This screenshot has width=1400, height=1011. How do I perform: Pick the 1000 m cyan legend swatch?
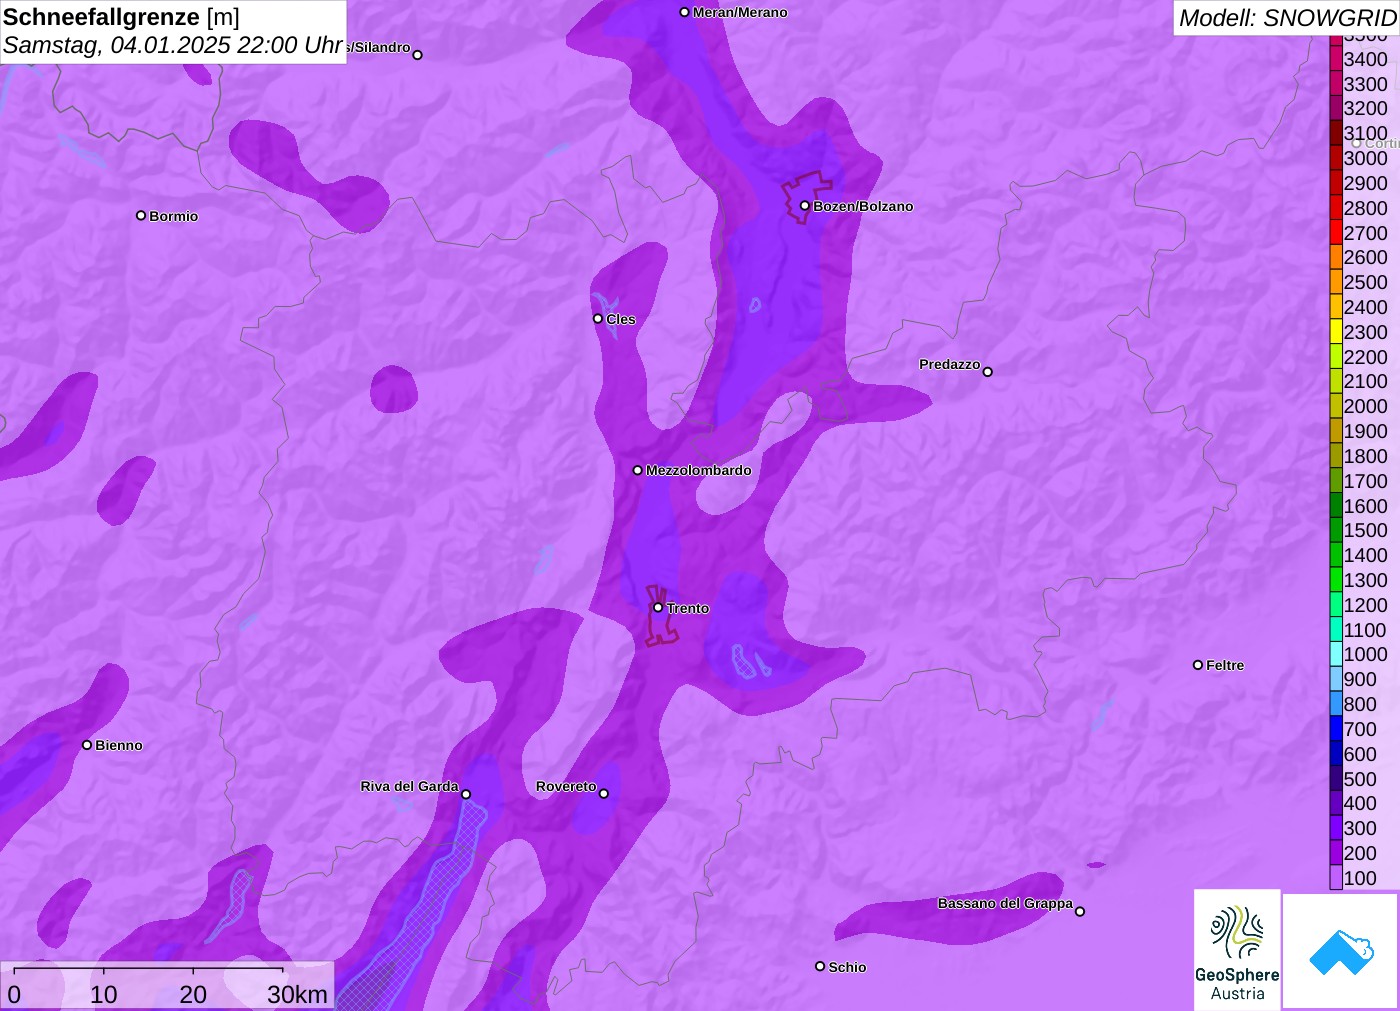click(x=1336, y=655)
